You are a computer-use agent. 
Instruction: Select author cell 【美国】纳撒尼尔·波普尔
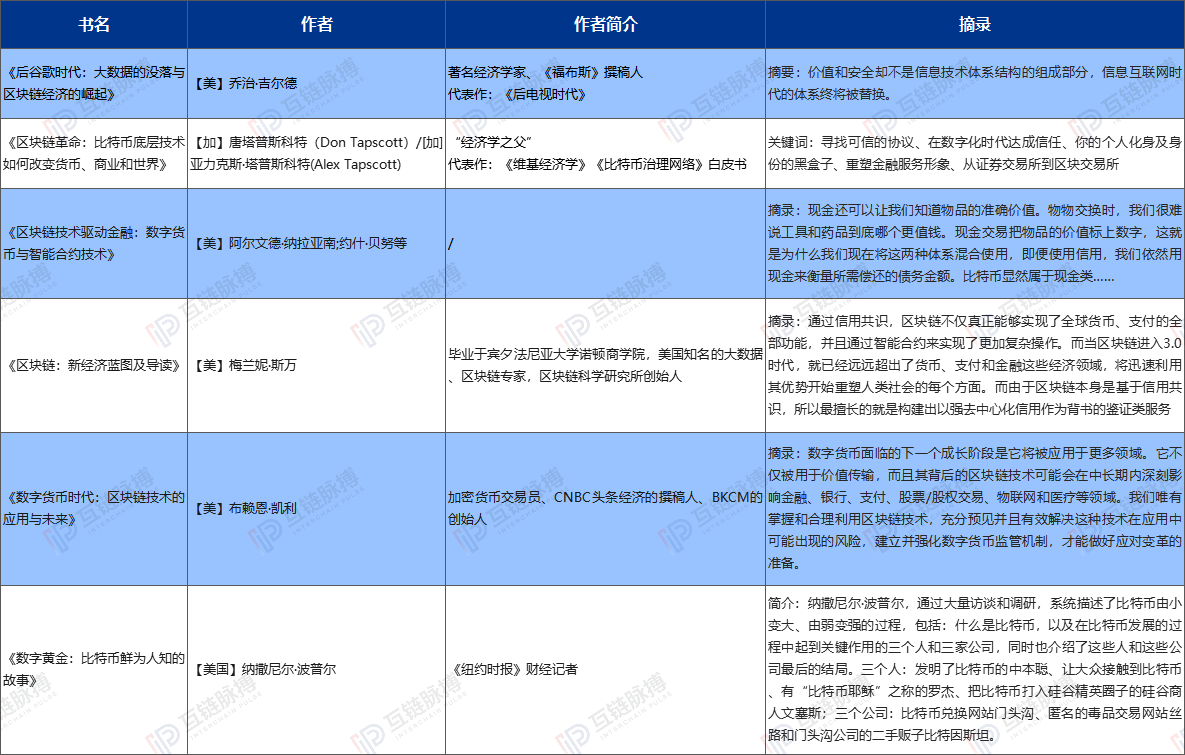pyautogui.click(x=316, y=670)
